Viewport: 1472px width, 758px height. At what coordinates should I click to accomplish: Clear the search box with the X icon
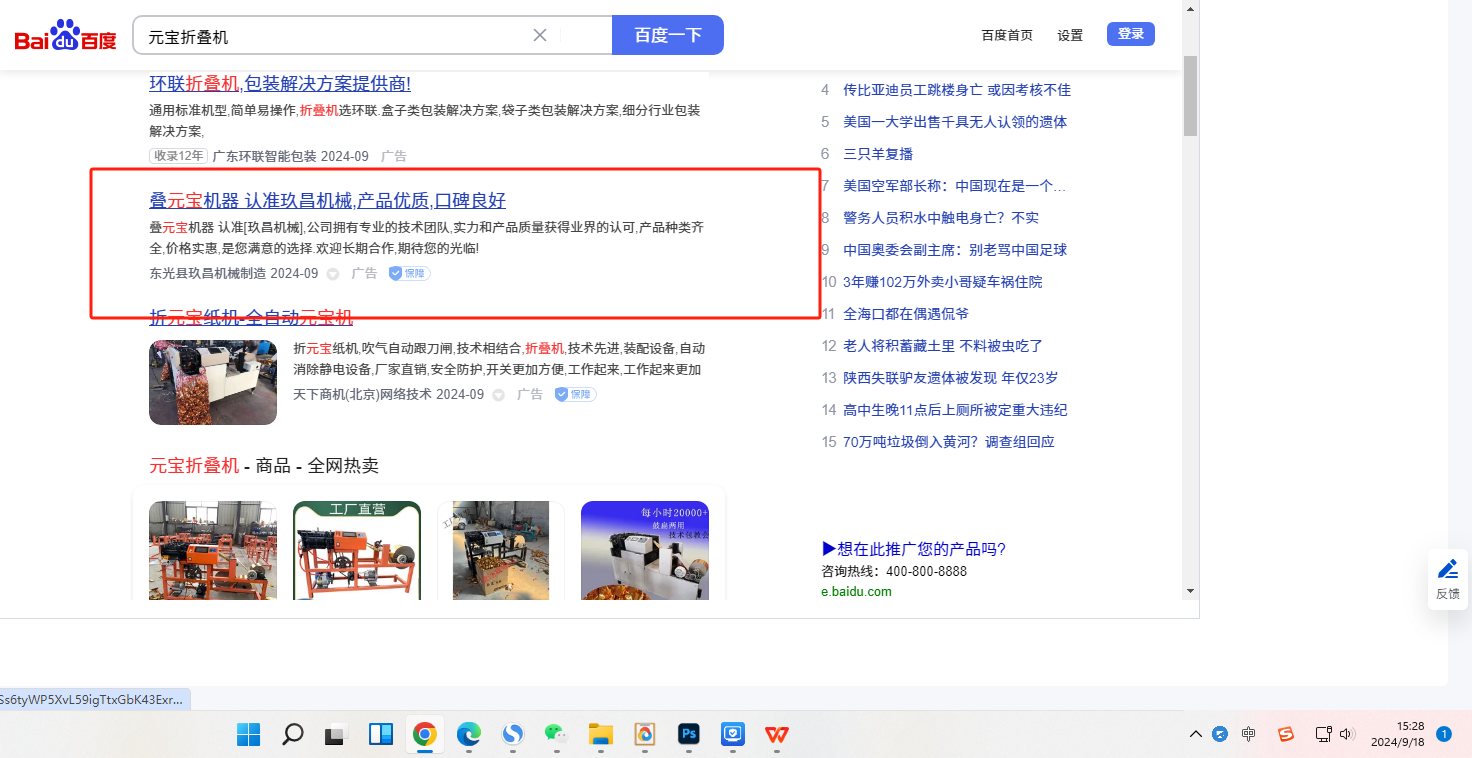[x=540, y=35]
